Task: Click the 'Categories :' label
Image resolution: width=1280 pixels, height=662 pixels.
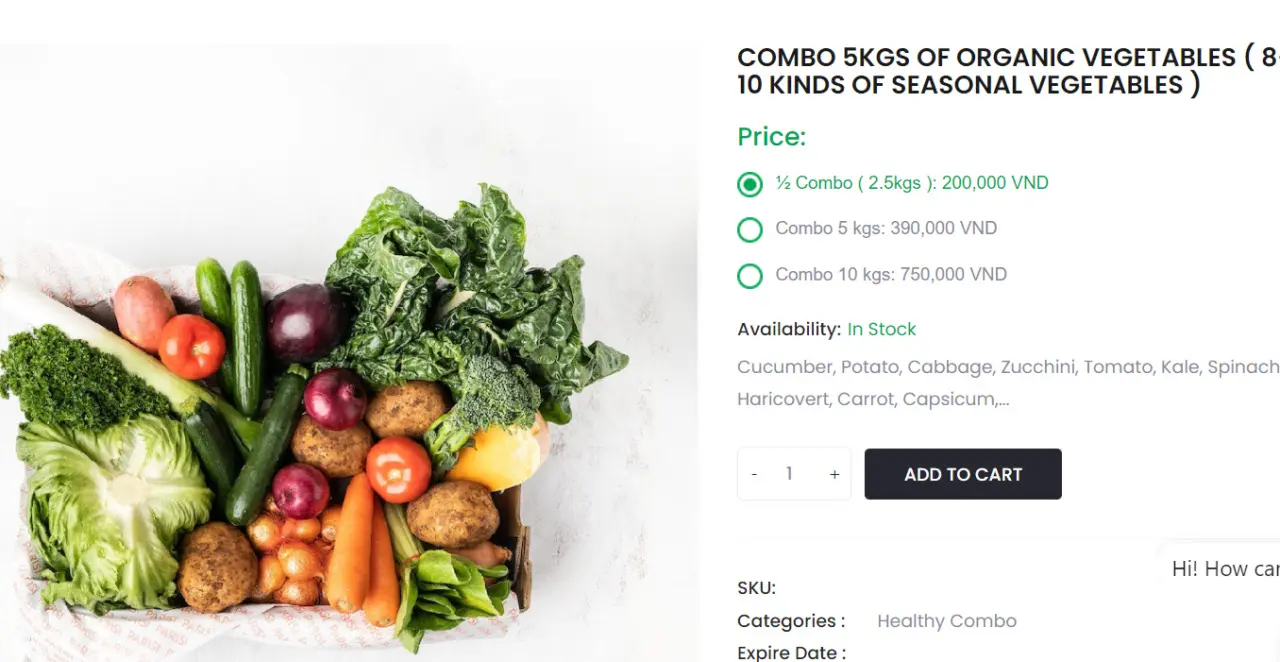Action: click(791, 621)
